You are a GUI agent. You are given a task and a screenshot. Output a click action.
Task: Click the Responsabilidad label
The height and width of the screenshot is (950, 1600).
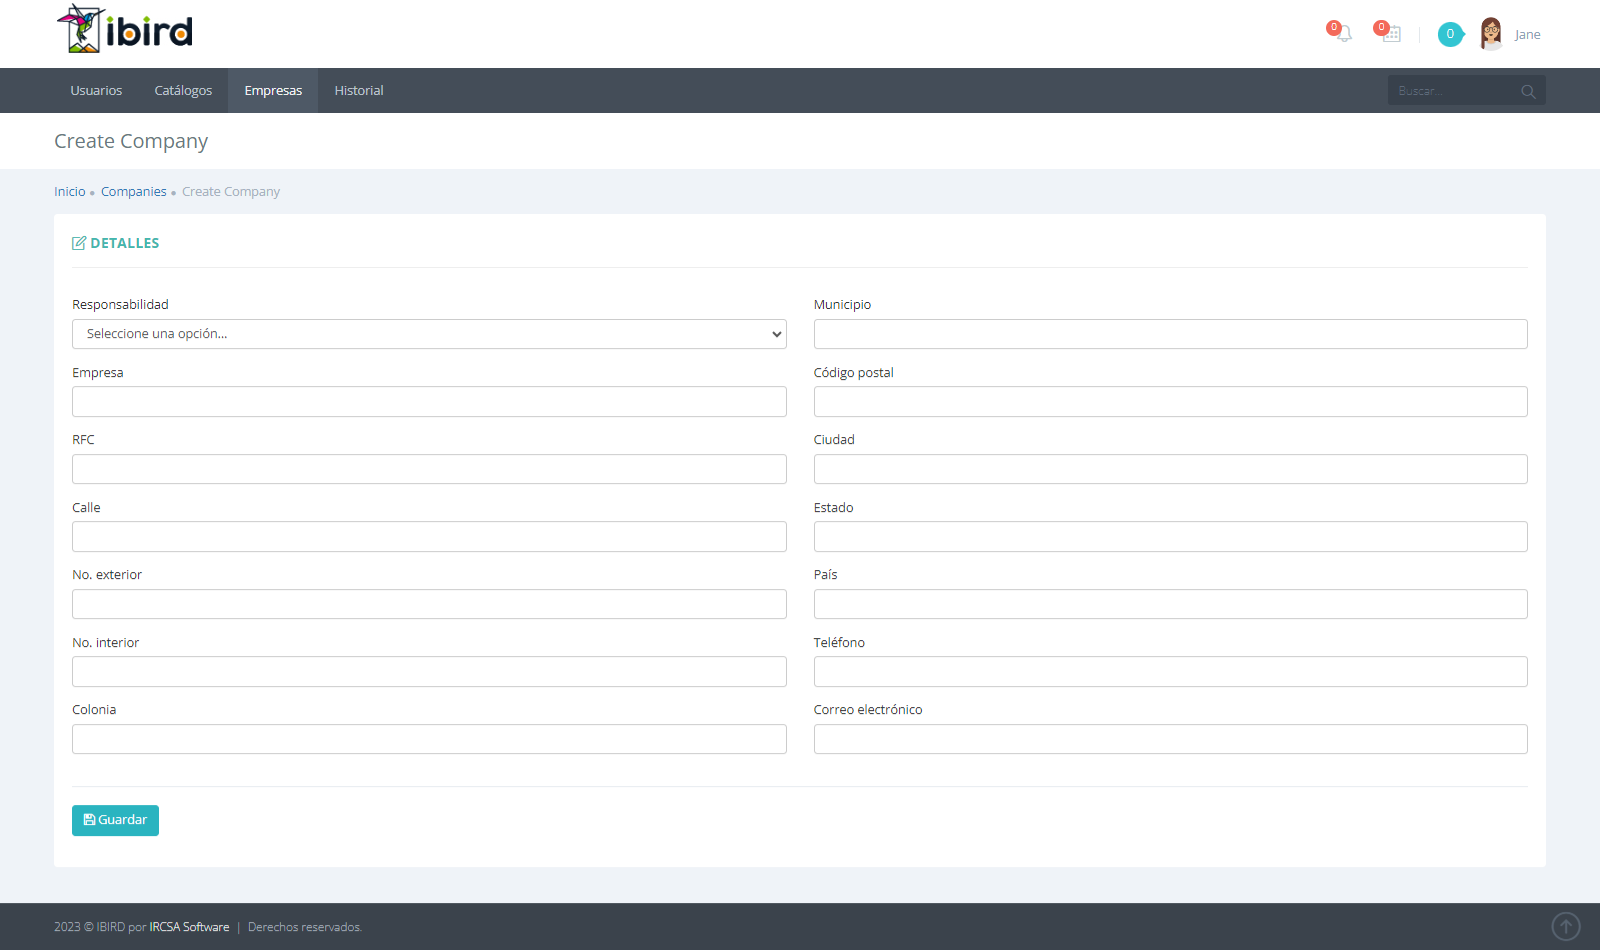click(120, 304)
